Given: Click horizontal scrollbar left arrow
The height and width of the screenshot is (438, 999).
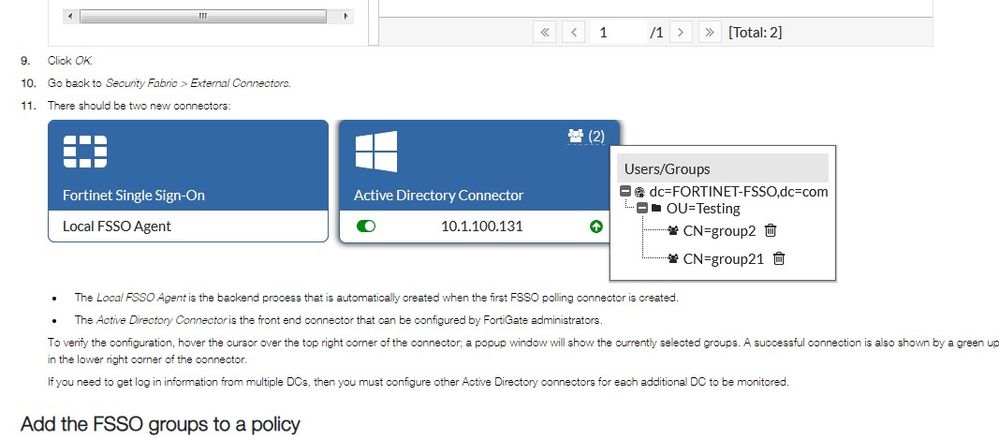Looking at the screenshot, I should point(69,16).
